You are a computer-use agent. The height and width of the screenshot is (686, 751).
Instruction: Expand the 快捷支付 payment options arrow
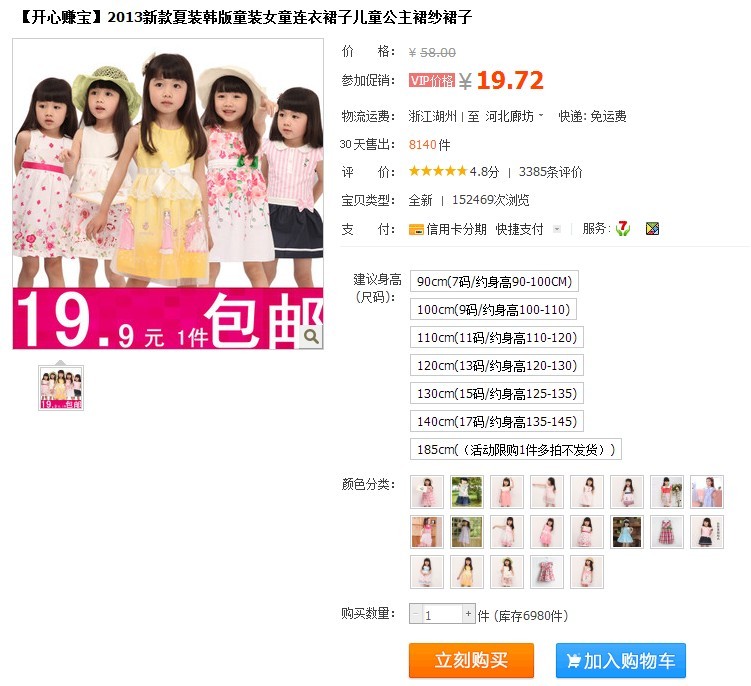557,229
